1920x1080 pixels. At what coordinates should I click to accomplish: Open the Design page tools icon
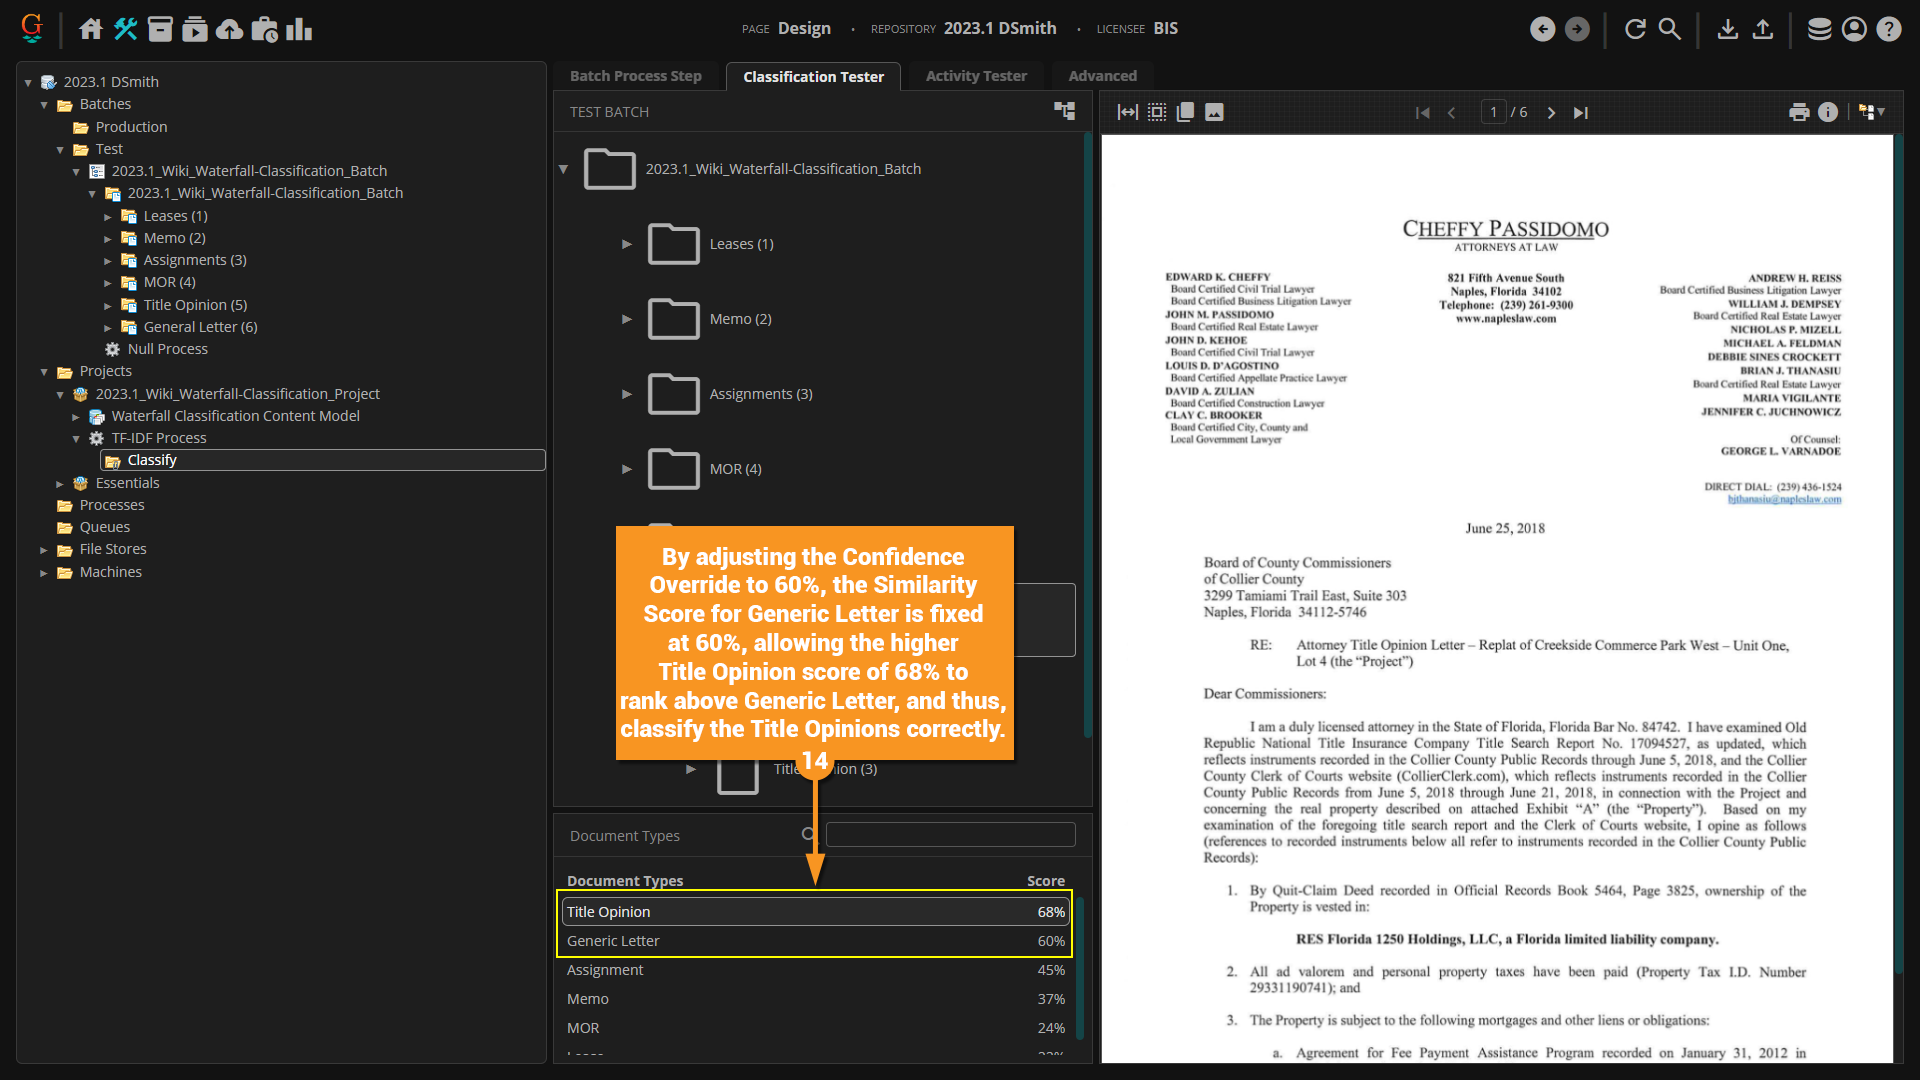pos(125,29)
